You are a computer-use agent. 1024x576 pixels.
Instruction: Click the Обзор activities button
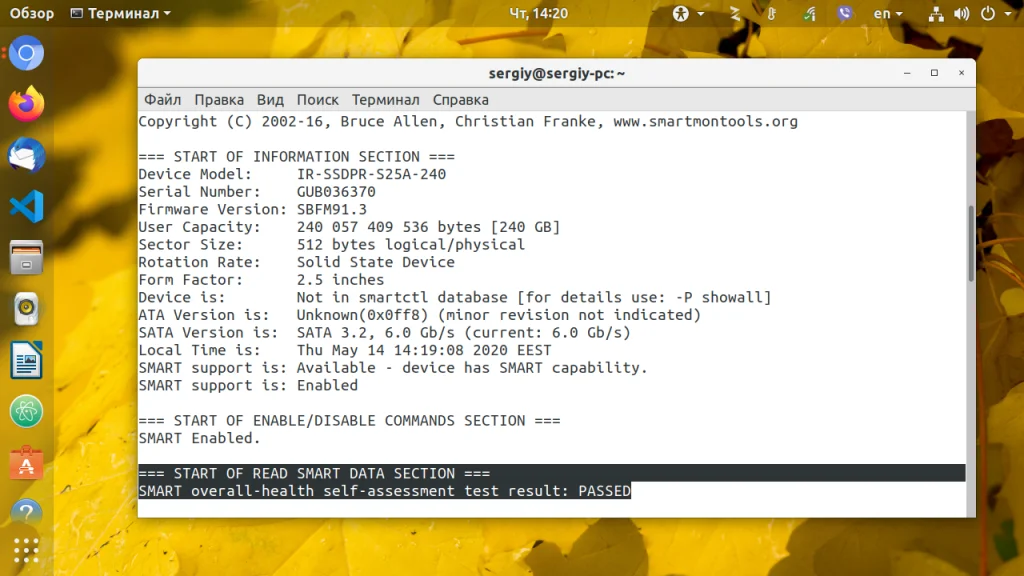click(x=32, y=14)
